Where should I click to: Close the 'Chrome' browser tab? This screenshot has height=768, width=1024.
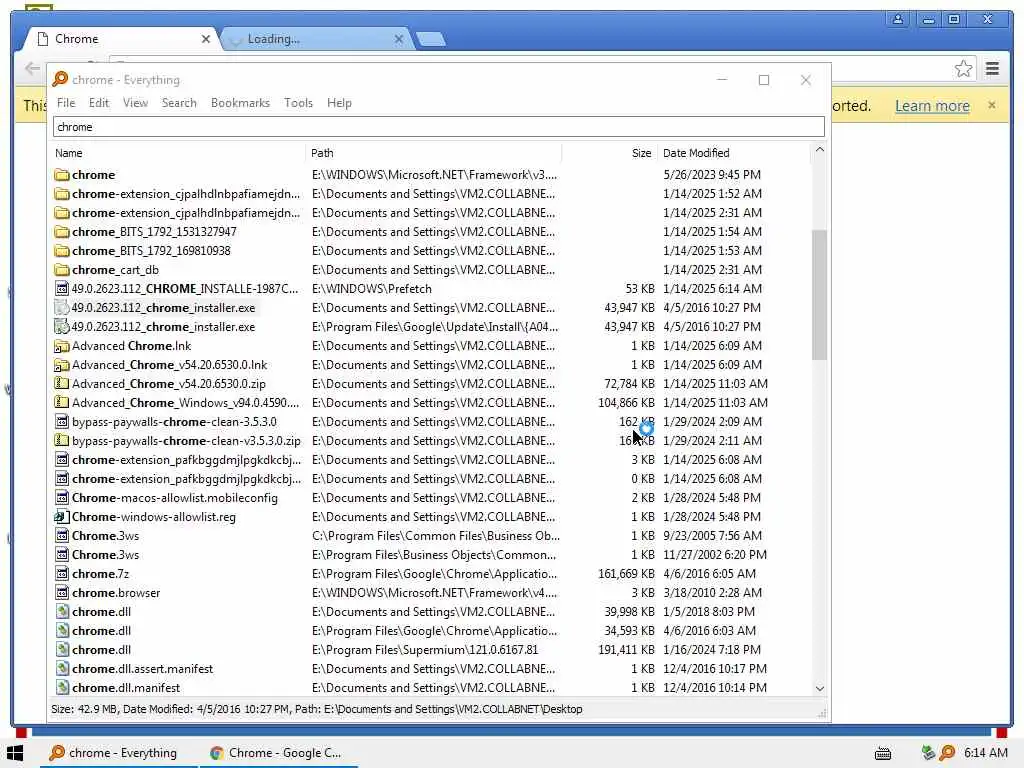click(206, 39)
